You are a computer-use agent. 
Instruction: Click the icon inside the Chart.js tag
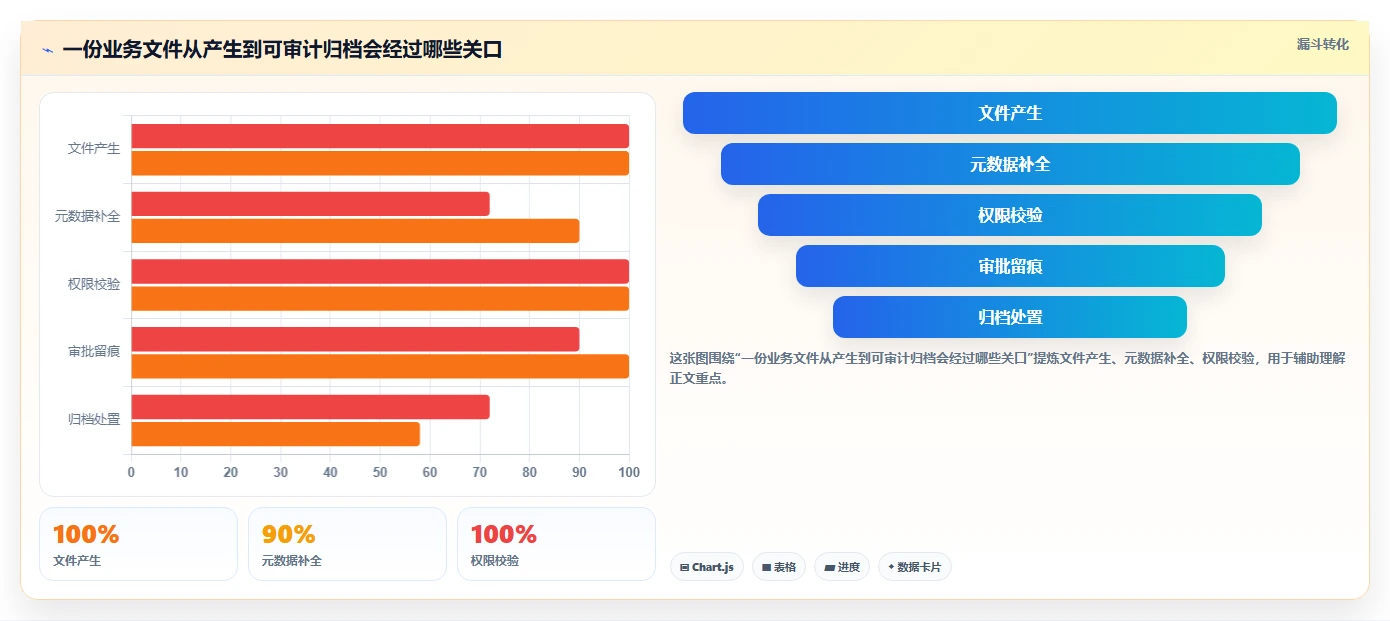click(x=684, y=567)
